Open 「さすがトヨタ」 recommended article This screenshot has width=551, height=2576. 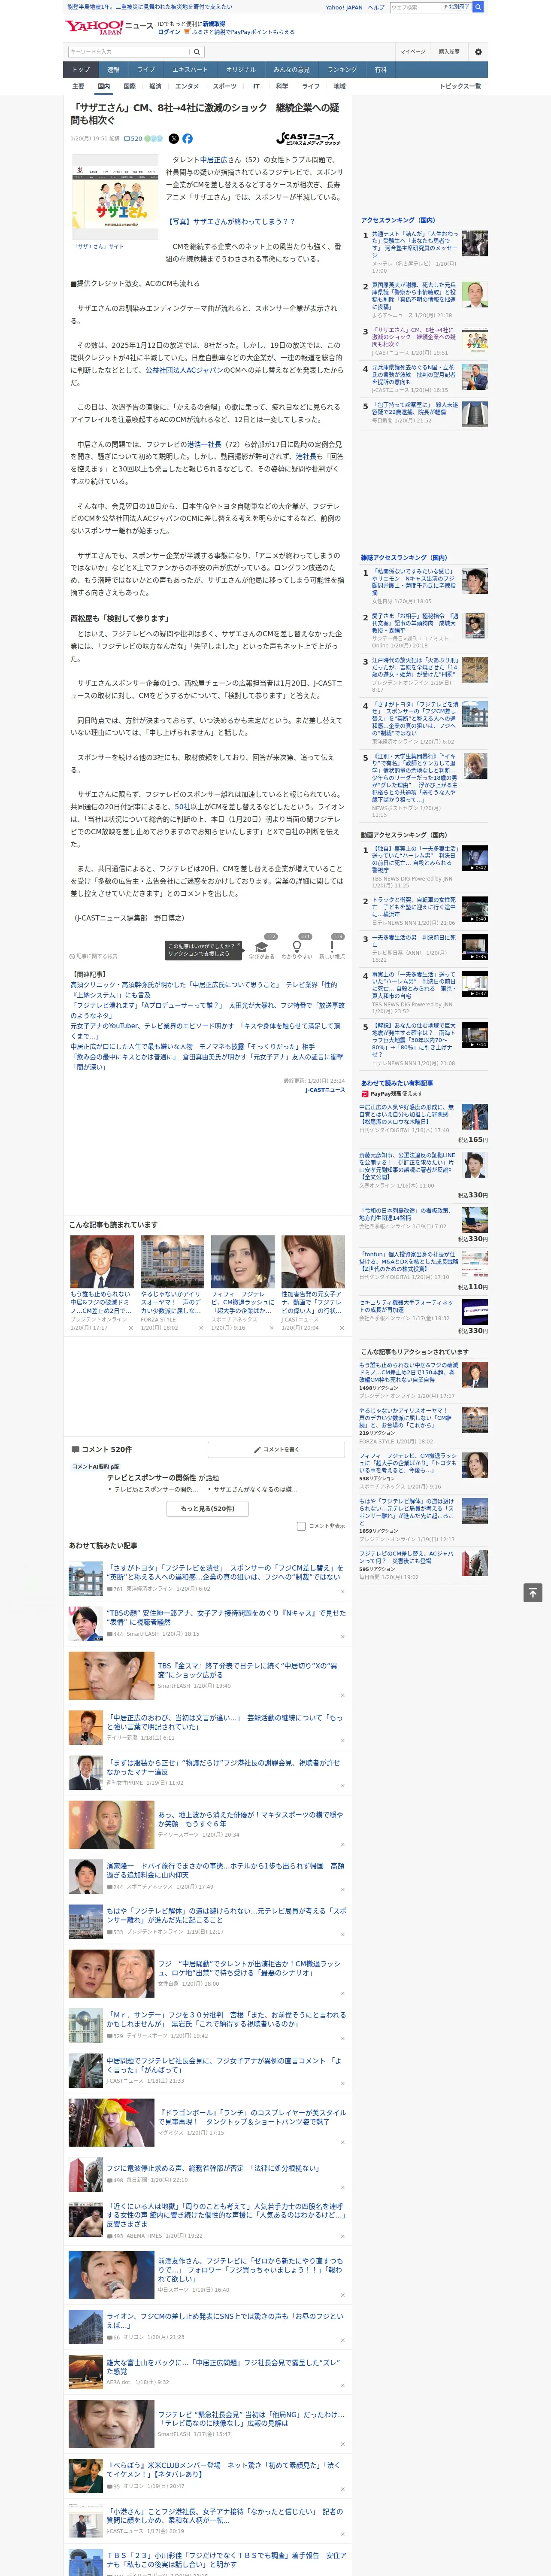pos(224,1572)
